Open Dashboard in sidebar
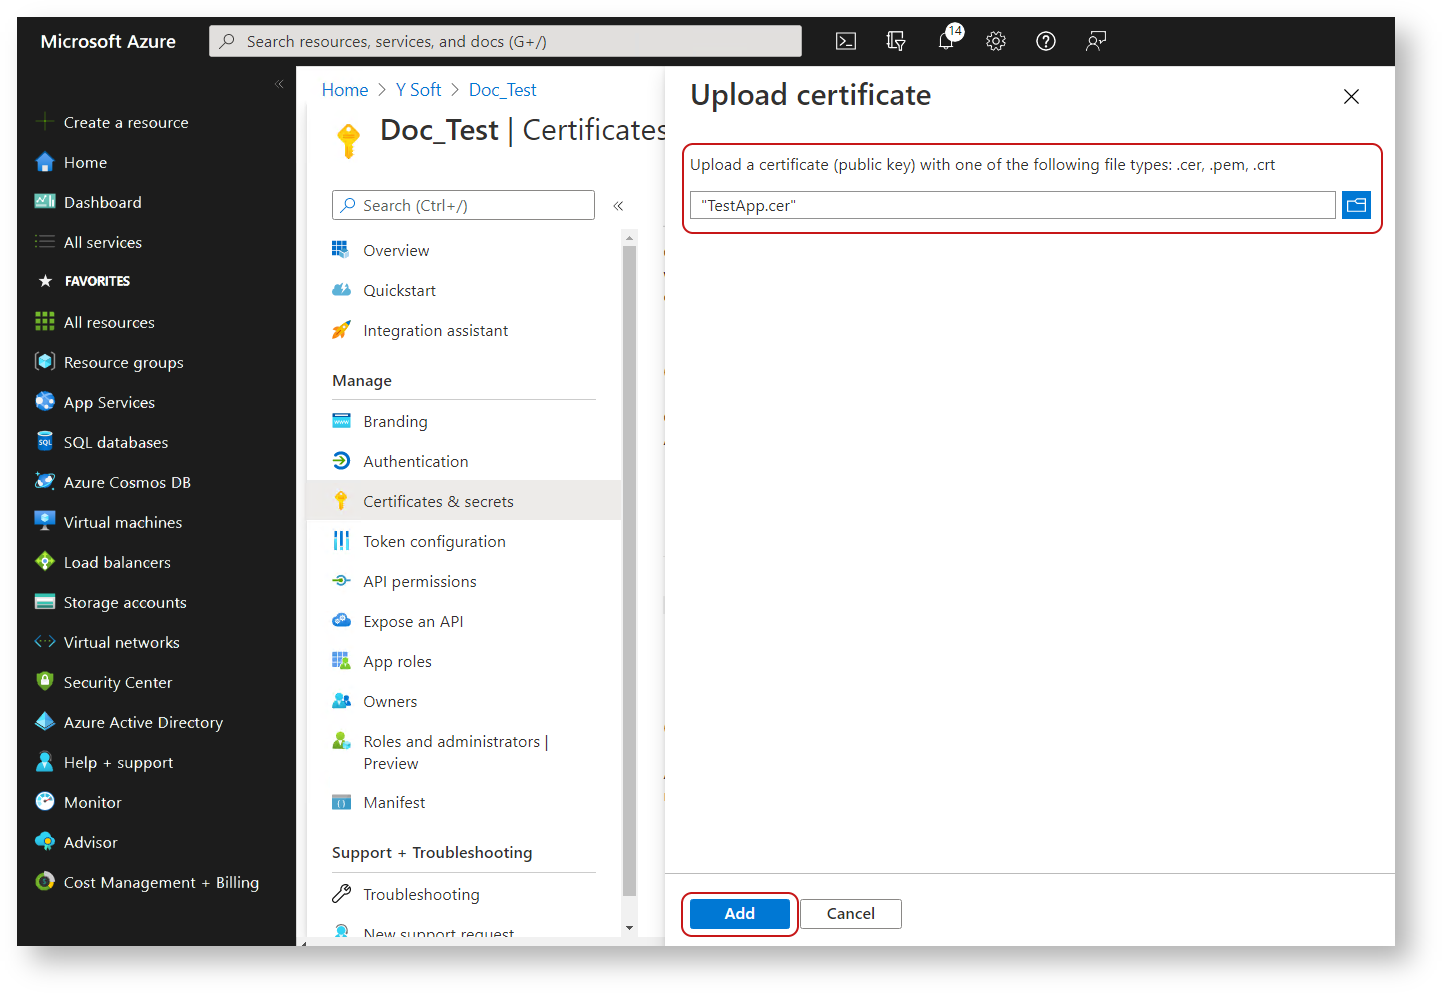This screenshot has height=994, width=1443. tap(103, 202)
